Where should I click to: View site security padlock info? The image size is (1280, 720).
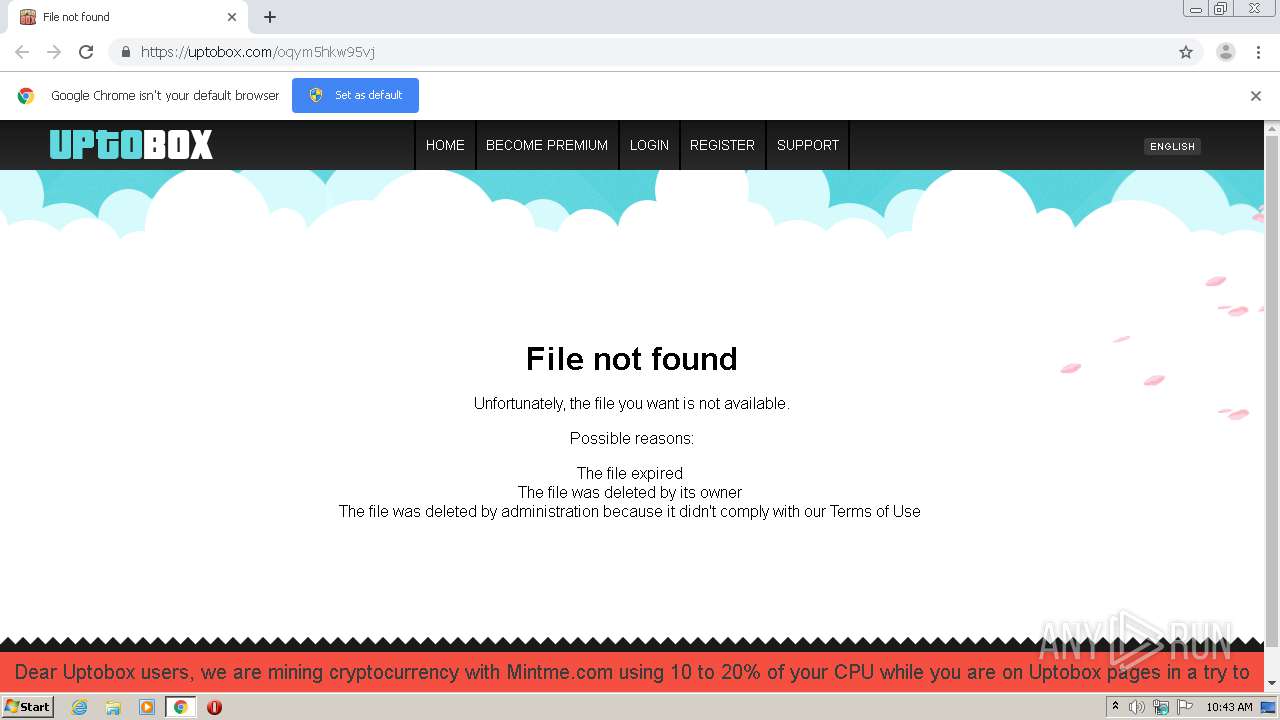(125, 52)
